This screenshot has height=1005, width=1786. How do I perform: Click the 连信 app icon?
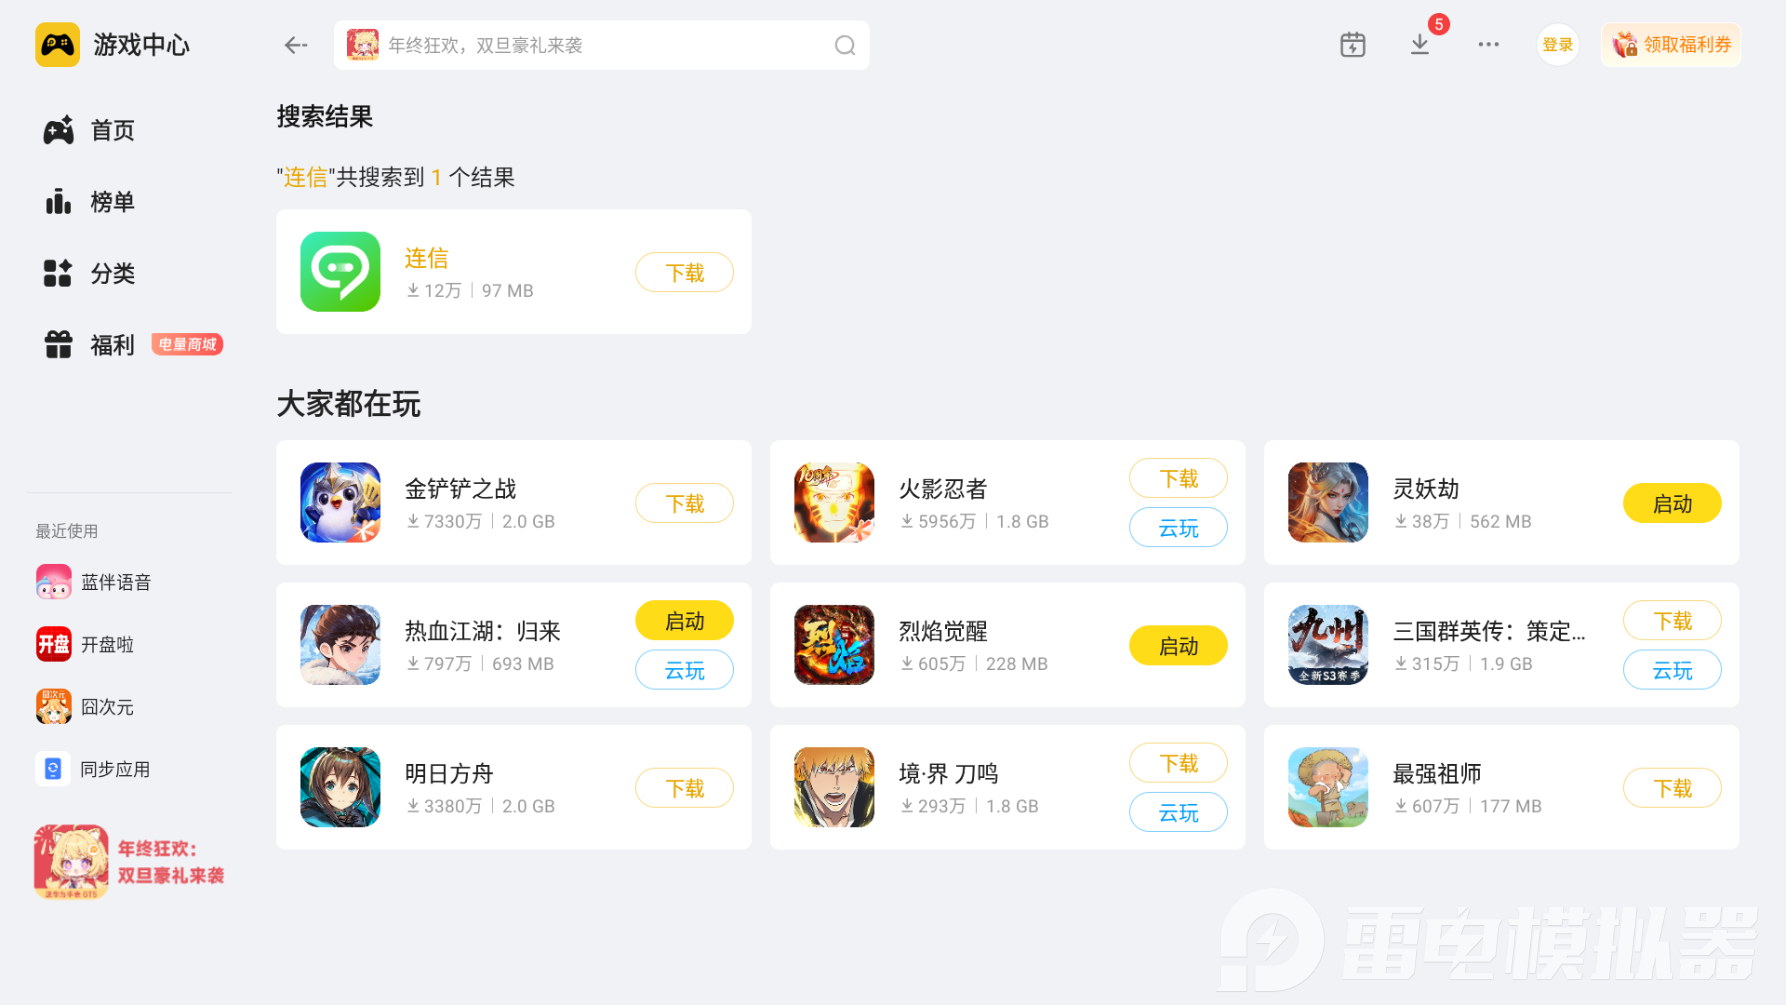[340, 272]
